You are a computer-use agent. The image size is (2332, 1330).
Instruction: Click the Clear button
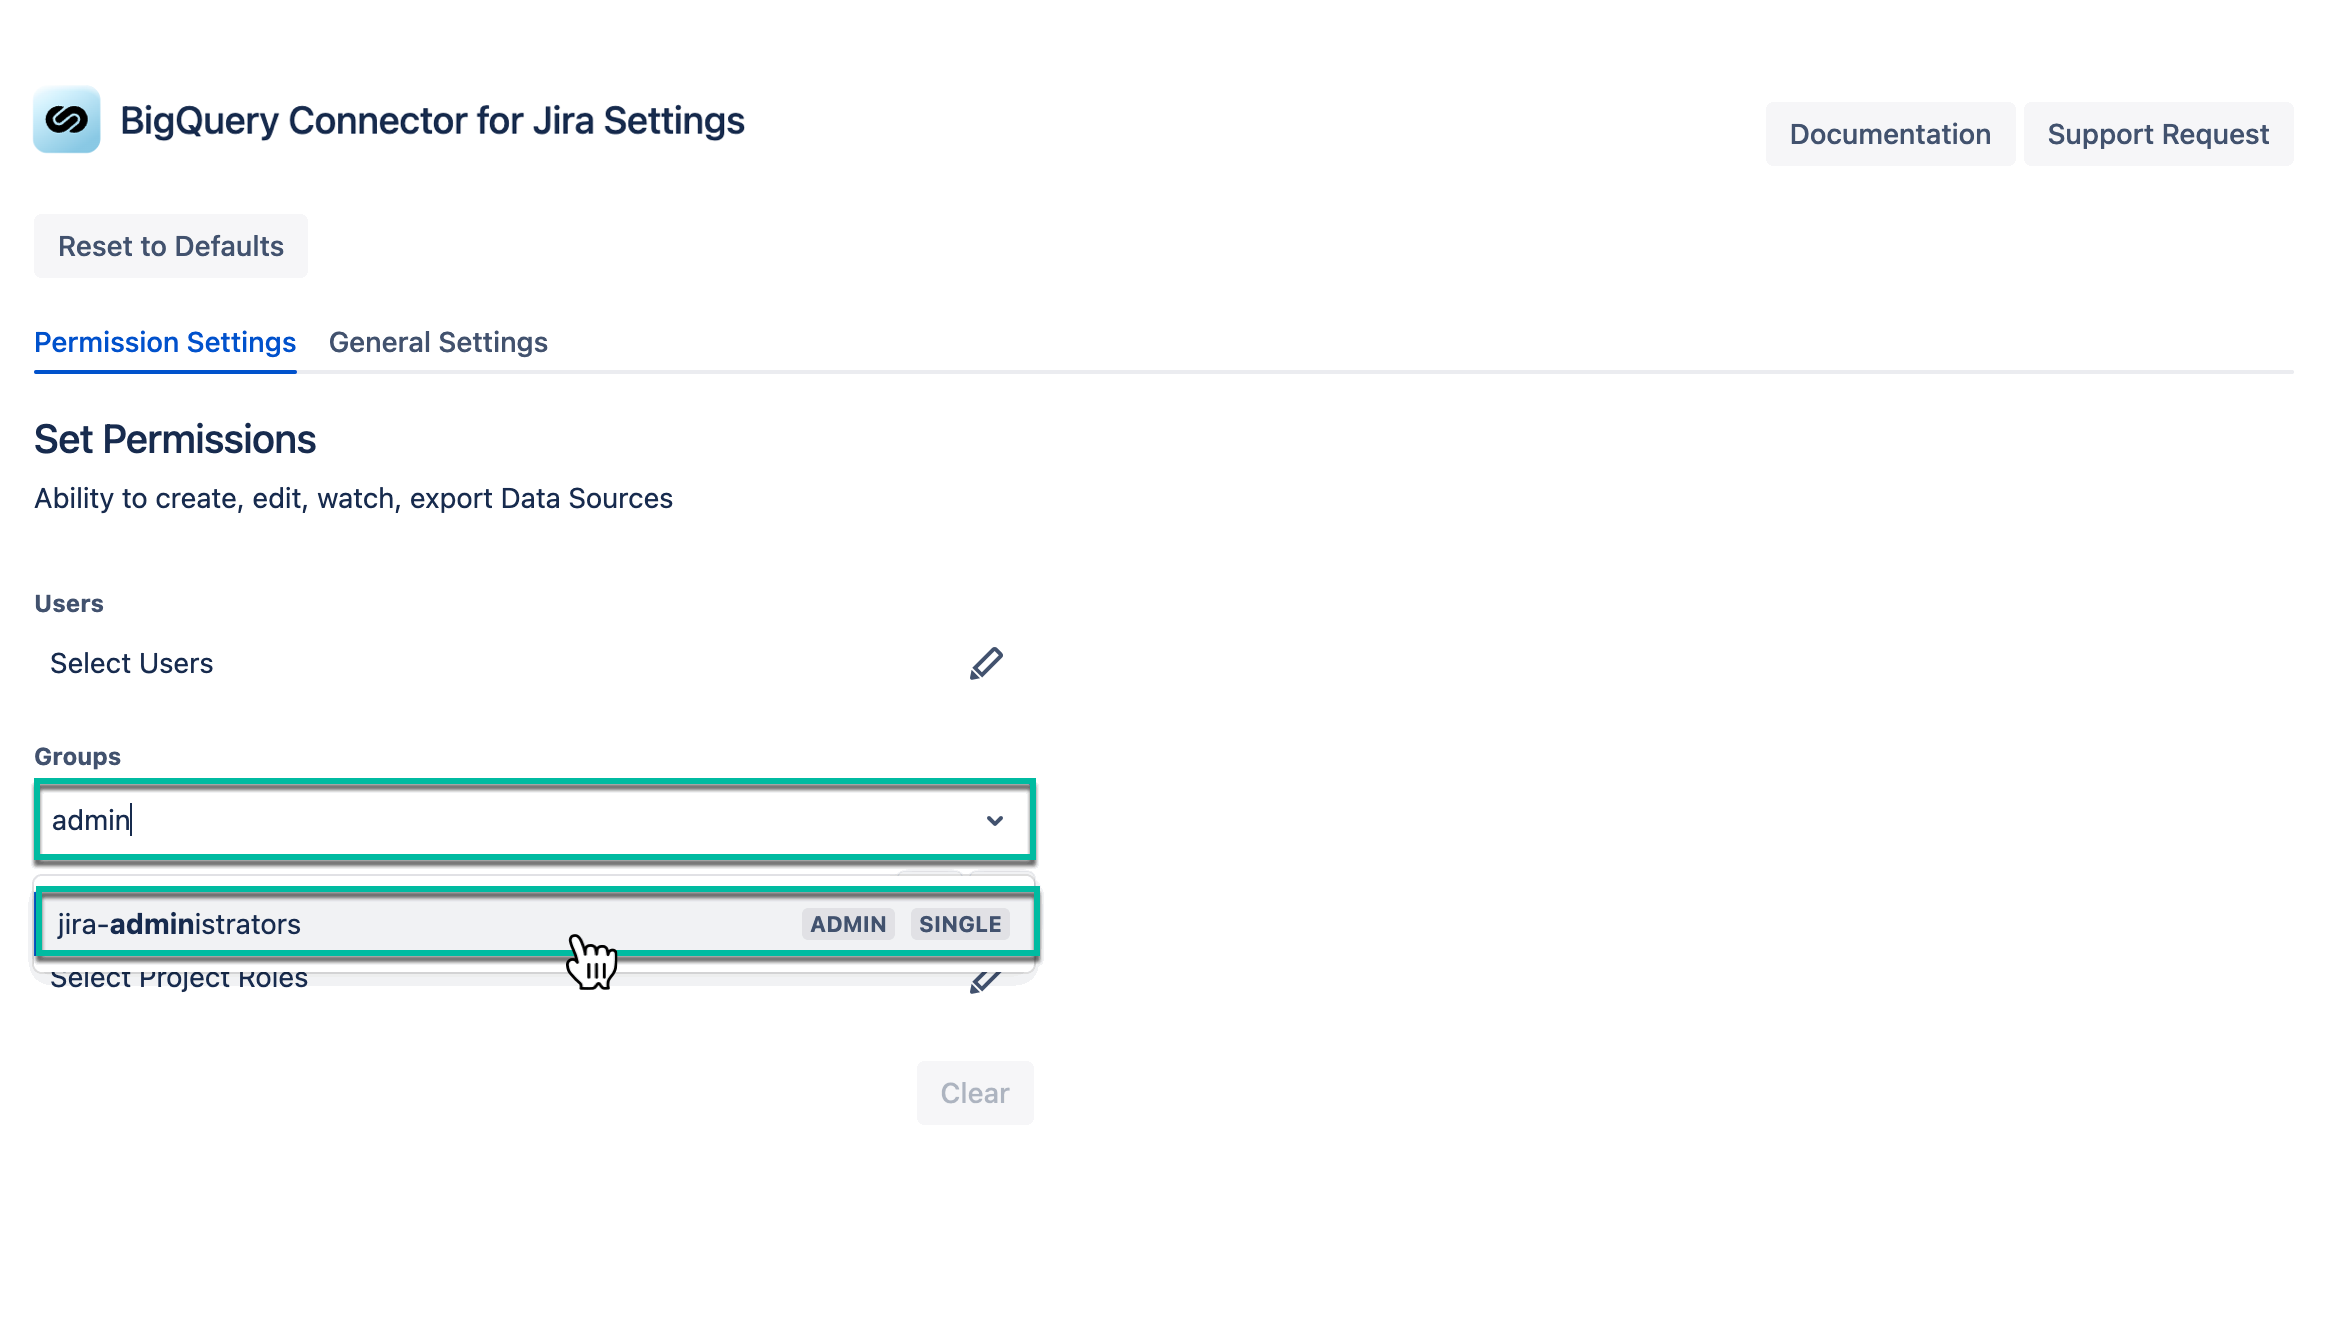tap(975, 1093)
